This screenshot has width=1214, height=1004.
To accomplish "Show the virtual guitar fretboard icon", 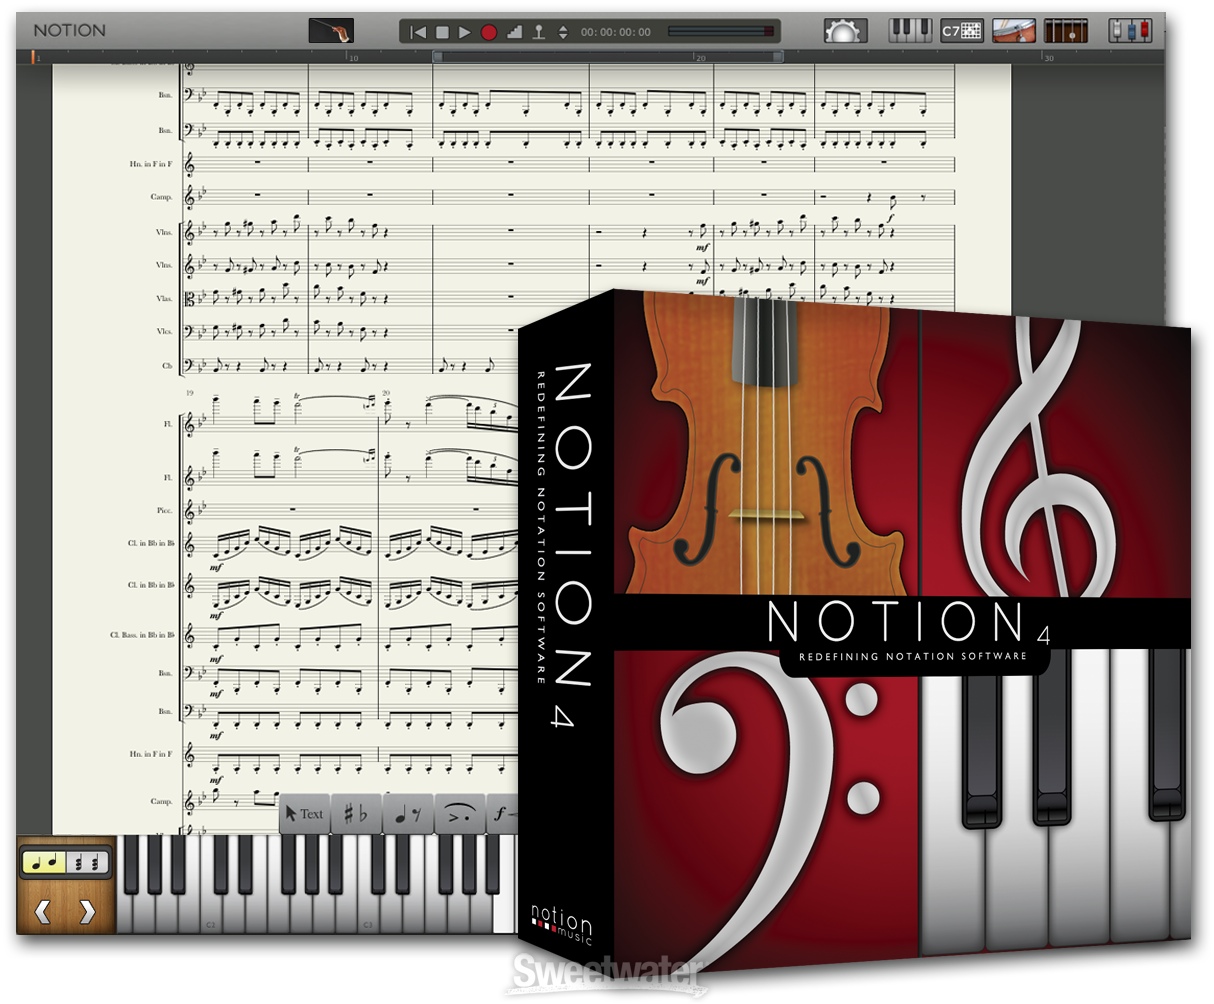I will 1065,30.
